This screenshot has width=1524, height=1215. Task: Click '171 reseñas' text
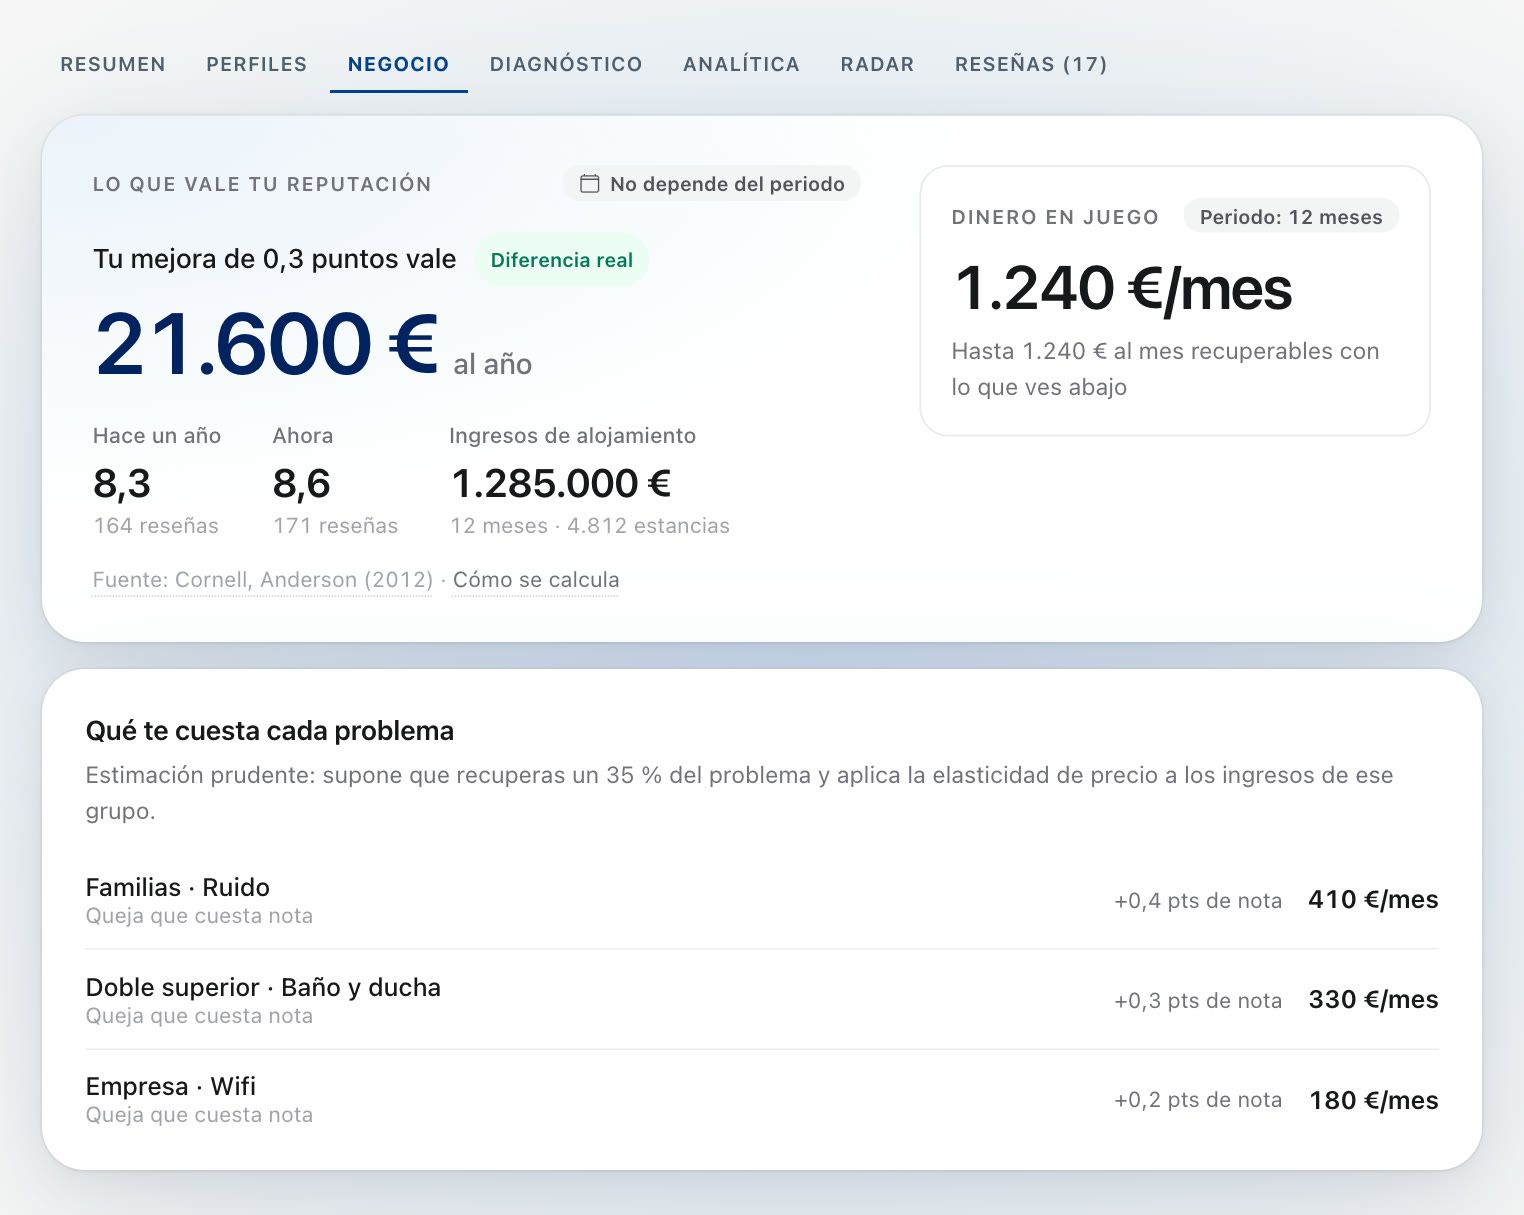pyautogui.click(x=336, y=526)
